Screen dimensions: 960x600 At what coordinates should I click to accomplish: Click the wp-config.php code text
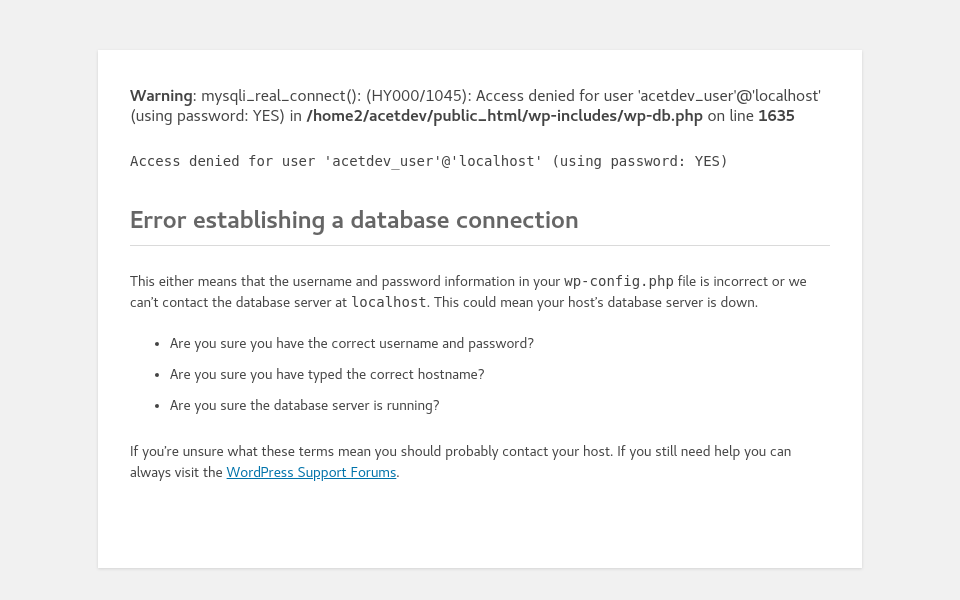[x=619, y=282]
